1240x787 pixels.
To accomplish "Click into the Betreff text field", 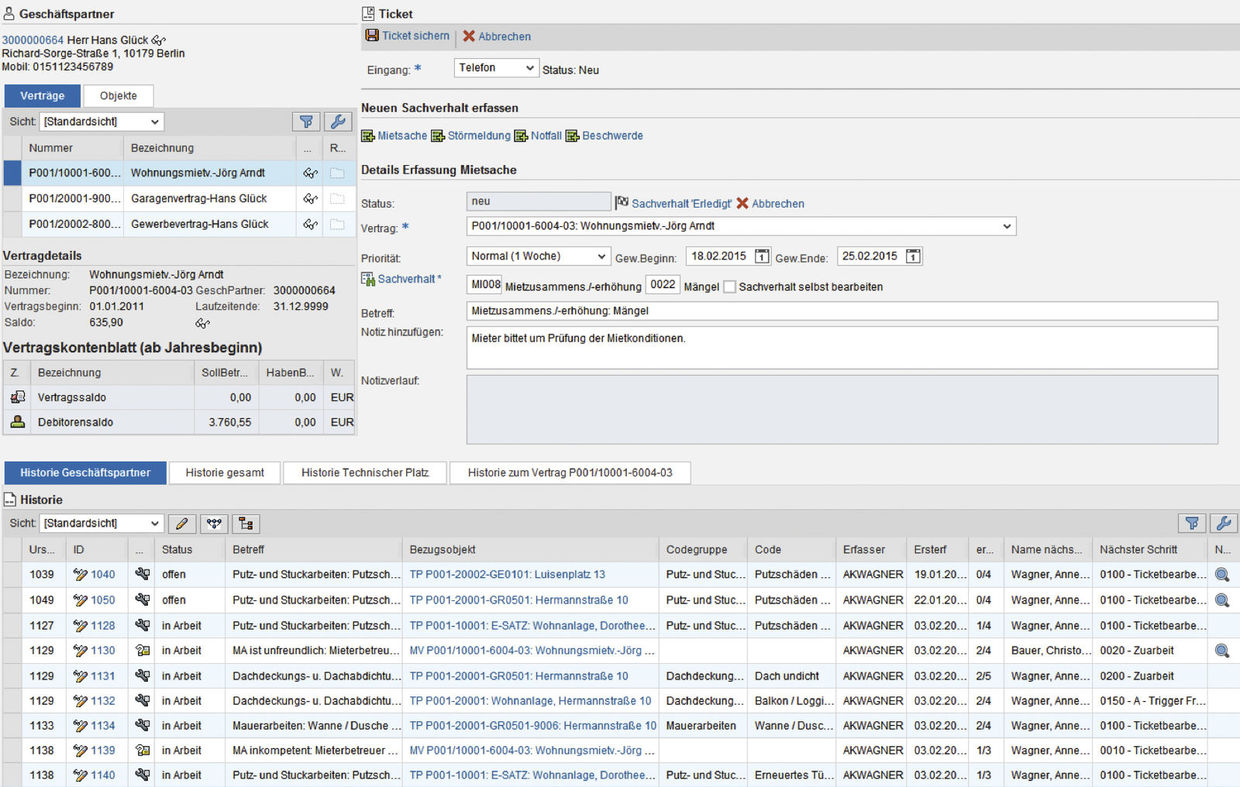I will point(842,312).
